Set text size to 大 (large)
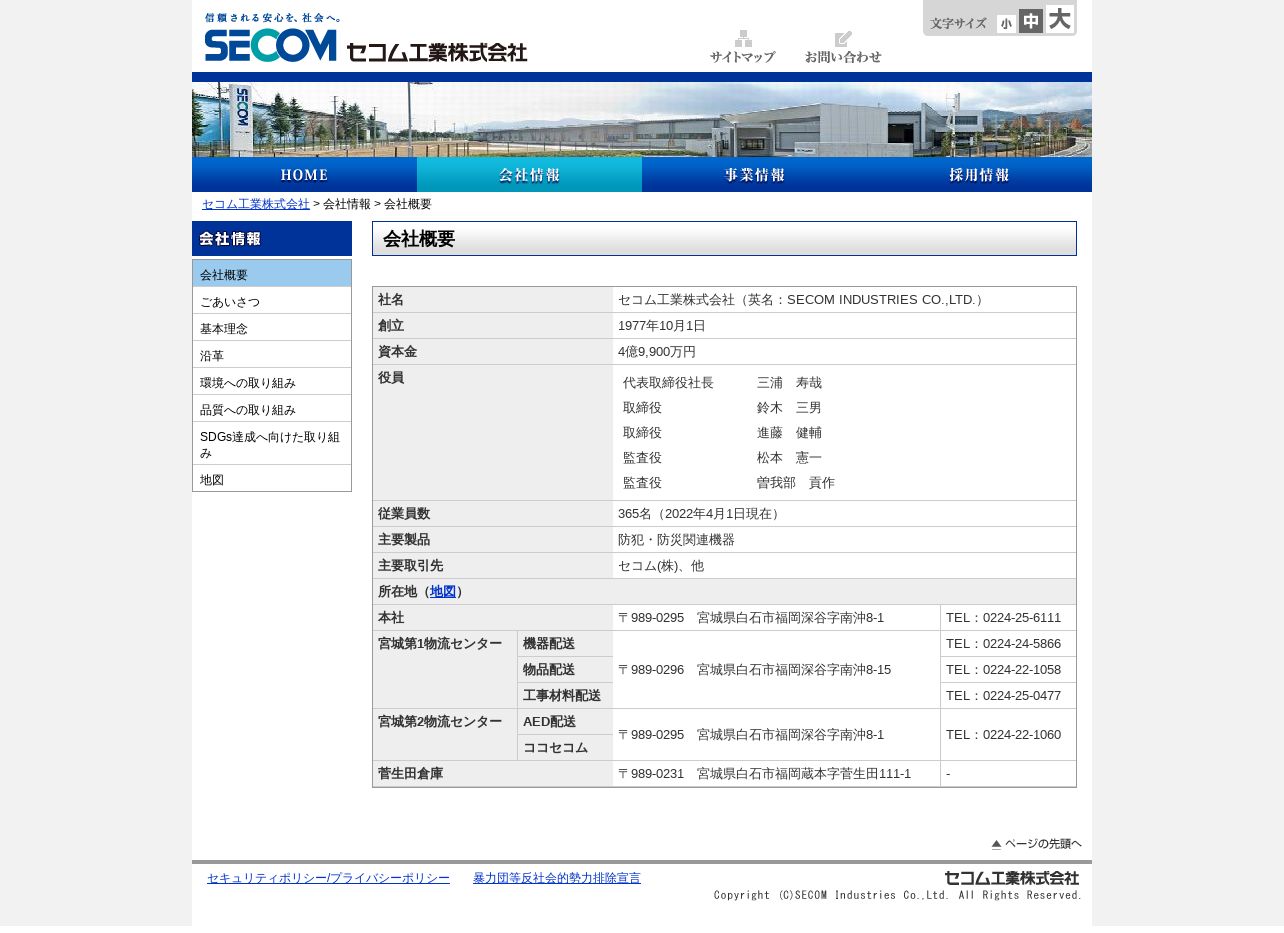Image resolution: width=1284 pixels, height=933 pixels. [x=1059, y=19]
